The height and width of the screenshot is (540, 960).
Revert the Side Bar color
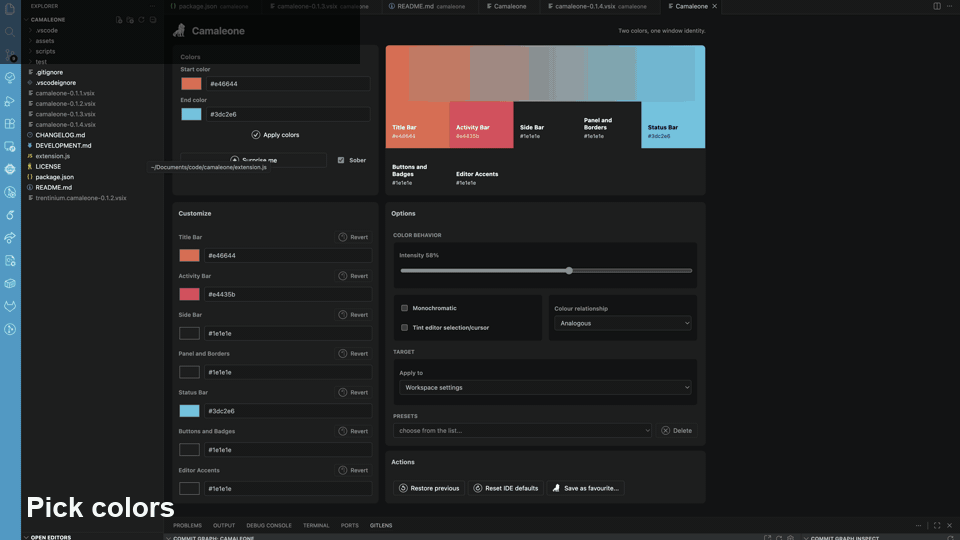tap(353, 315)
